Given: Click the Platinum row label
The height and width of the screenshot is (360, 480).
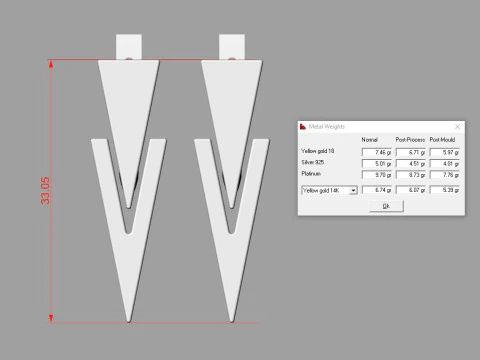Looking at the screenshot, I should click(311, 174).
